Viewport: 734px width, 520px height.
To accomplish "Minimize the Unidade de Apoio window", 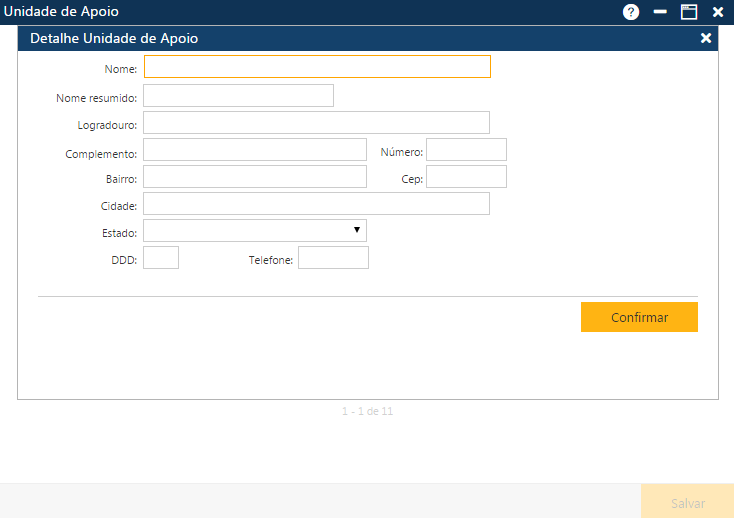I will pos(660,12).
